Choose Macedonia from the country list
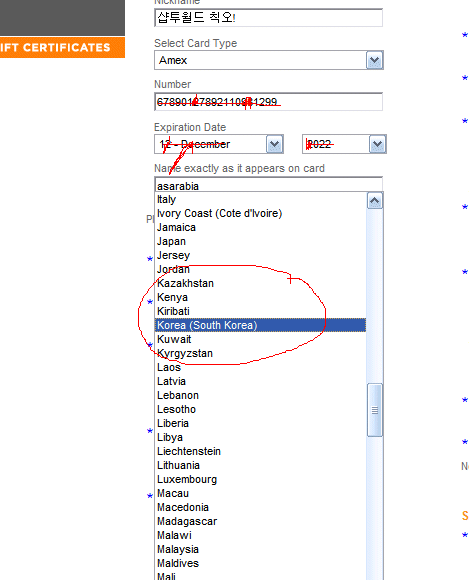Viewport: 469px width, 580px height. (x=260, y=507)
